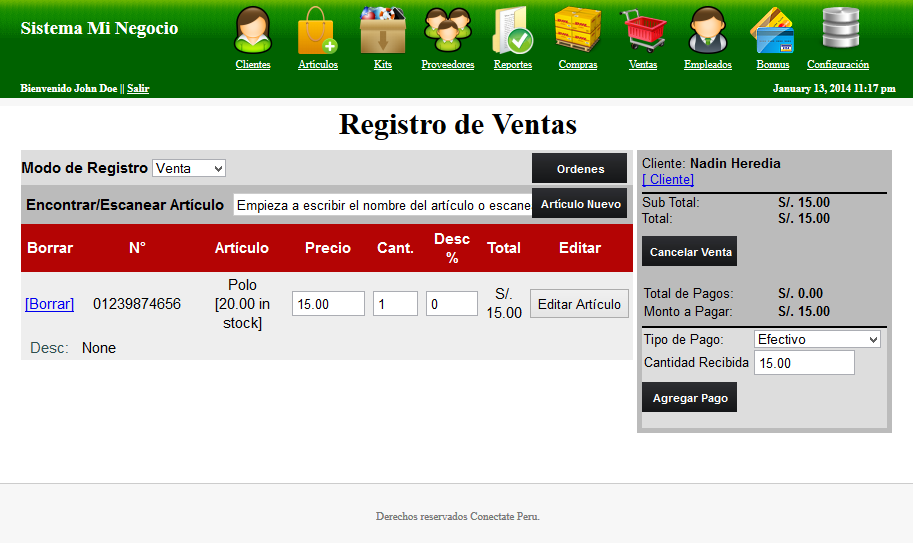
Task: Click item number 01239874656
Action: pyautogui.click(x=137, y=304)
